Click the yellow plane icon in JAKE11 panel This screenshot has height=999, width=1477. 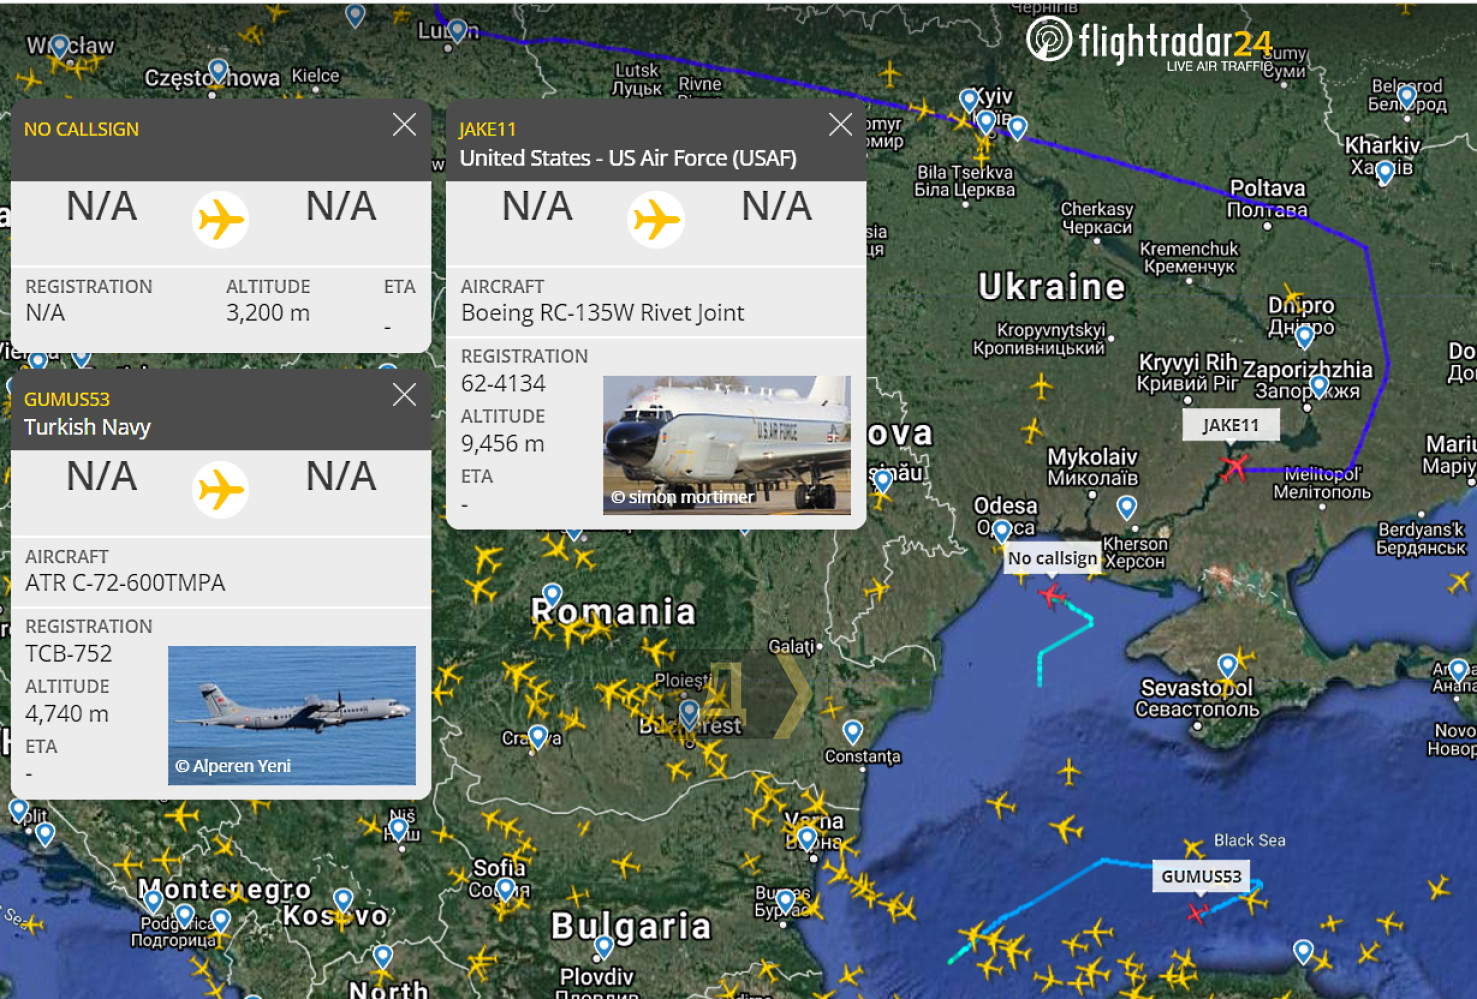656,220
